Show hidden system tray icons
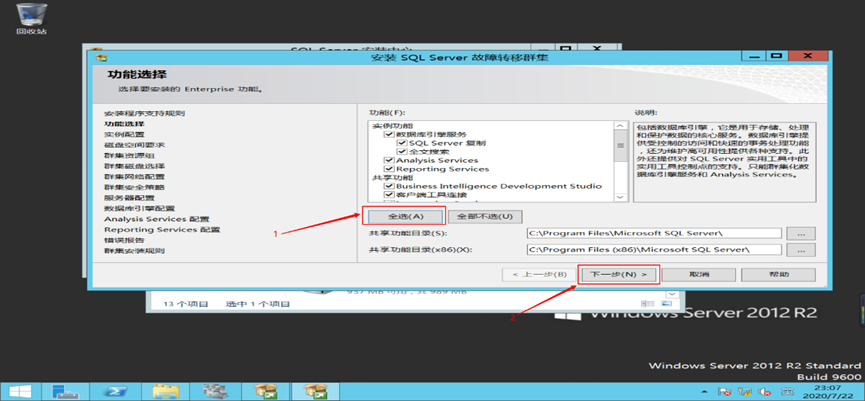 click(x=706, y=392)
